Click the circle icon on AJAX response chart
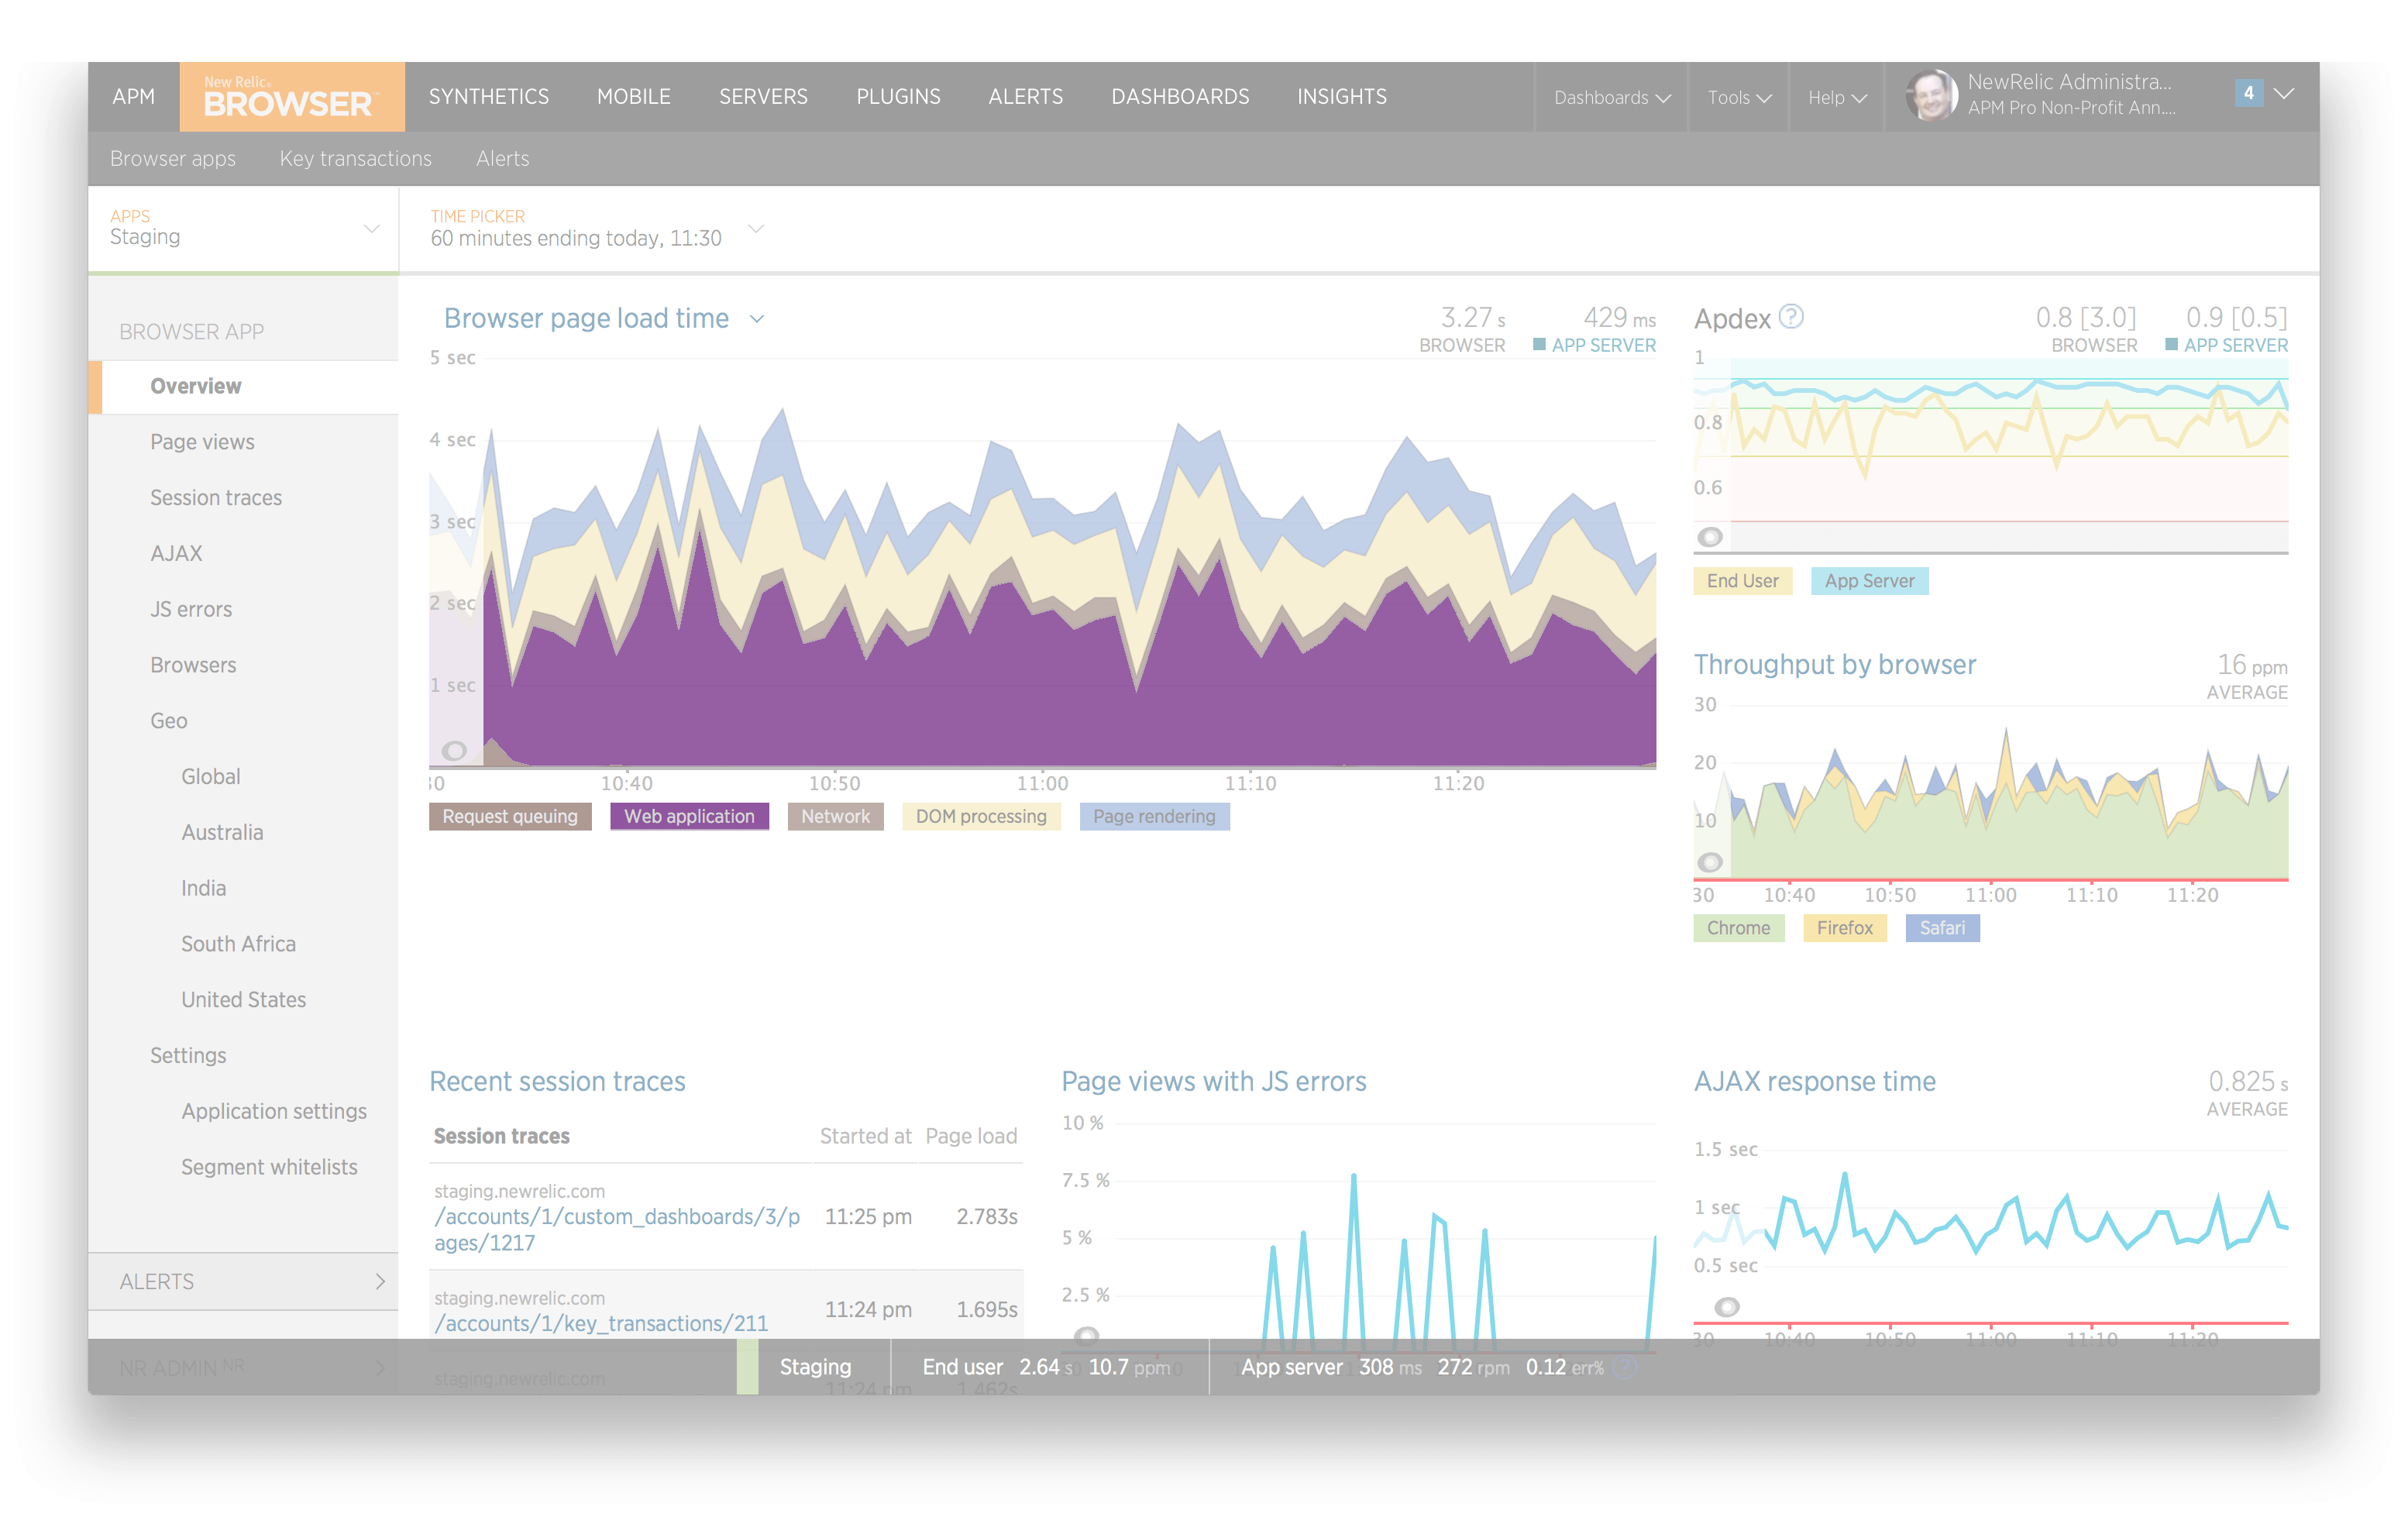This screenshot has height=1517, width=2408. pyautogui.click(x=1727, y=1307)
